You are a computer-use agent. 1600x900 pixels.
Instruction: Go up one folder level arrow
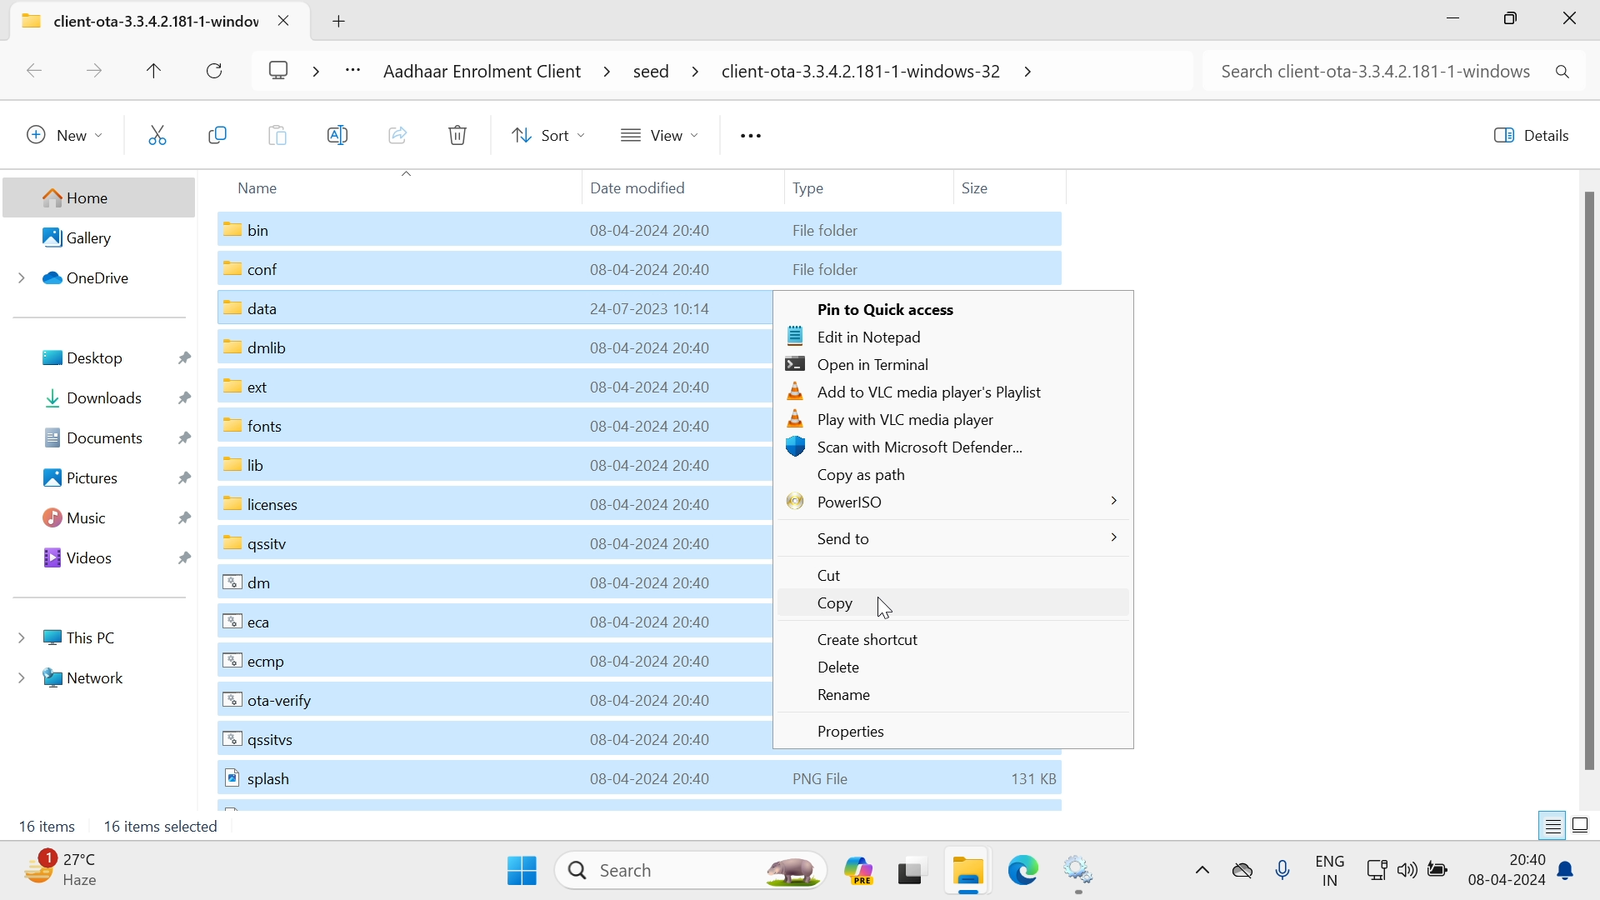pos(153,71)
